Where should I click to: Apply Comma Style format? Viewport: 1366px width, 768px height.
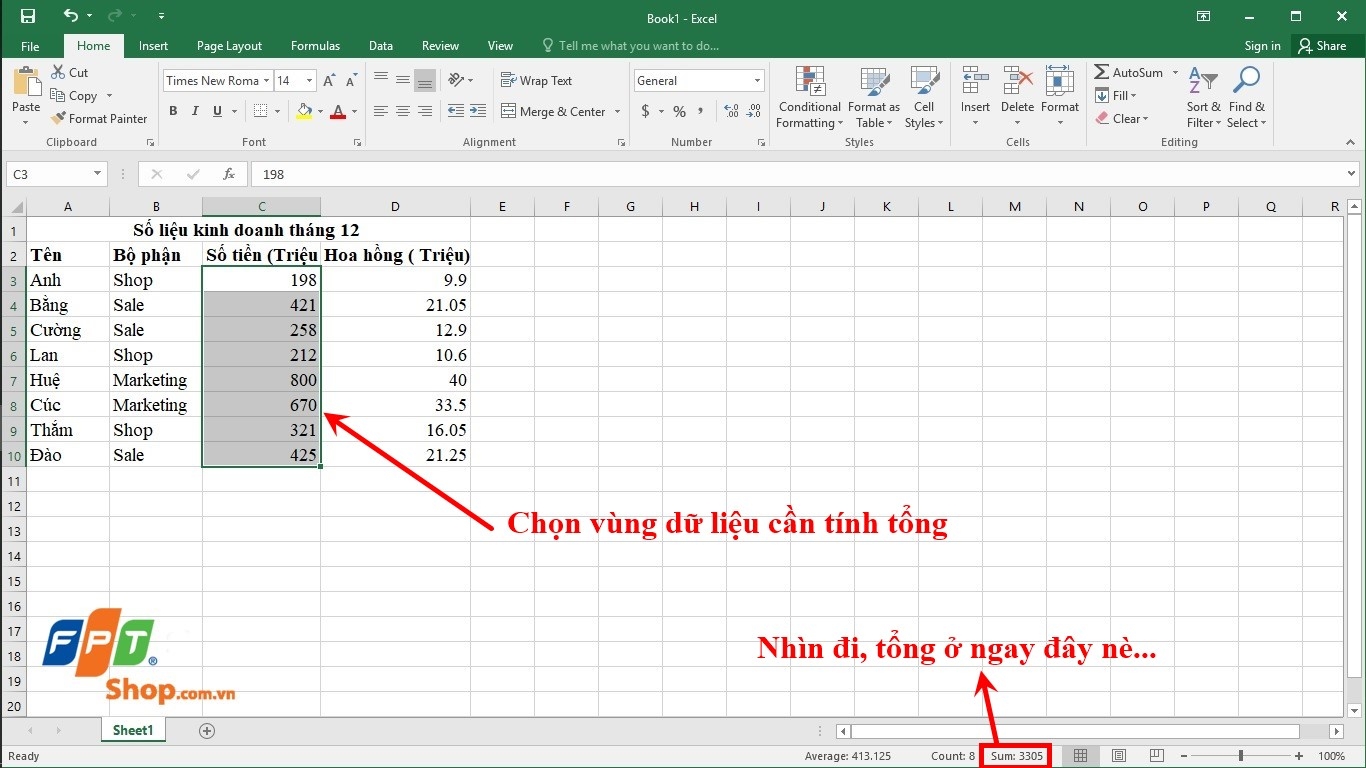click(702, 111)
